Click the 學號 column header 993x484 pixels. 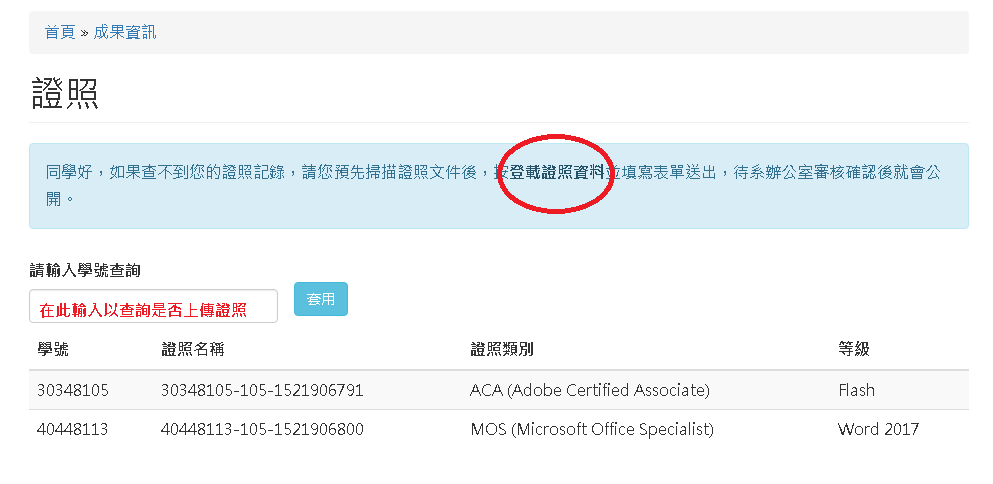[53, 349]
